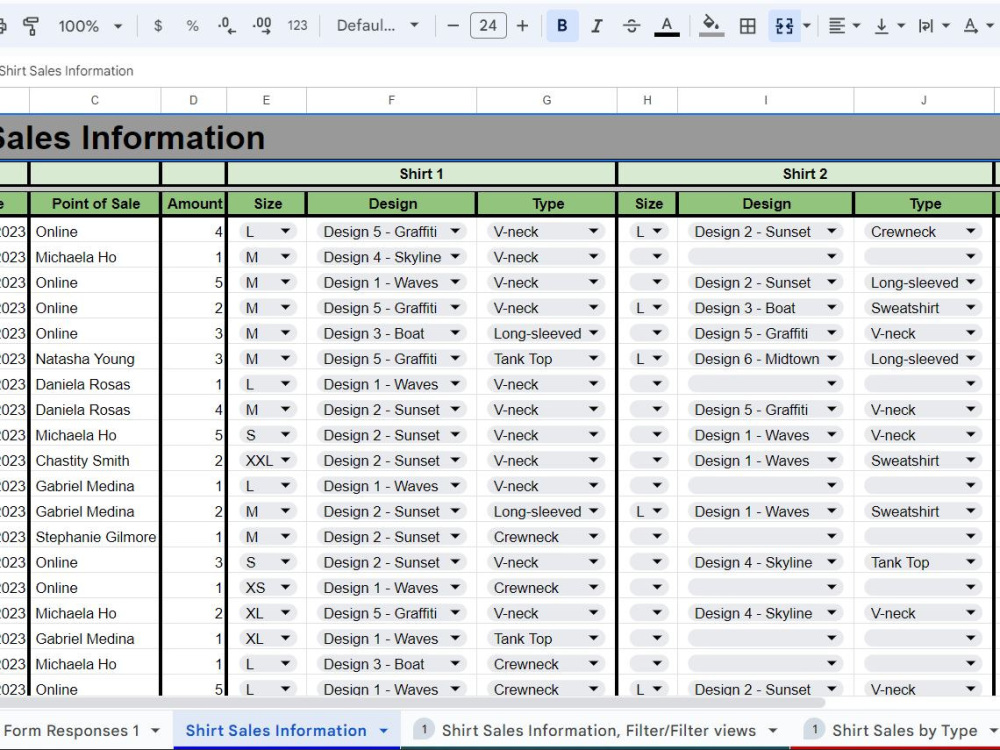The image size is (1000, 750).
Task: Open the zoom 100% dropdown
Action: tap(90, 26)
